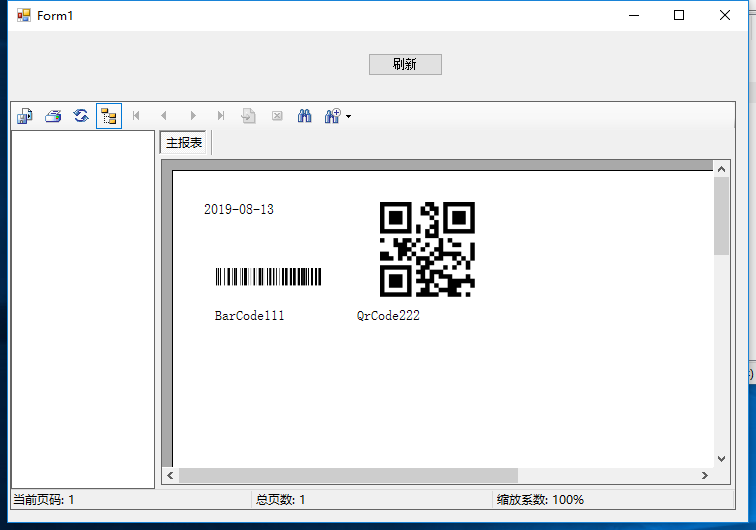This screenshot has width=756, height=530.
Task: Click 缩放系数: 100% in status bar
Action: pos(540,500)
